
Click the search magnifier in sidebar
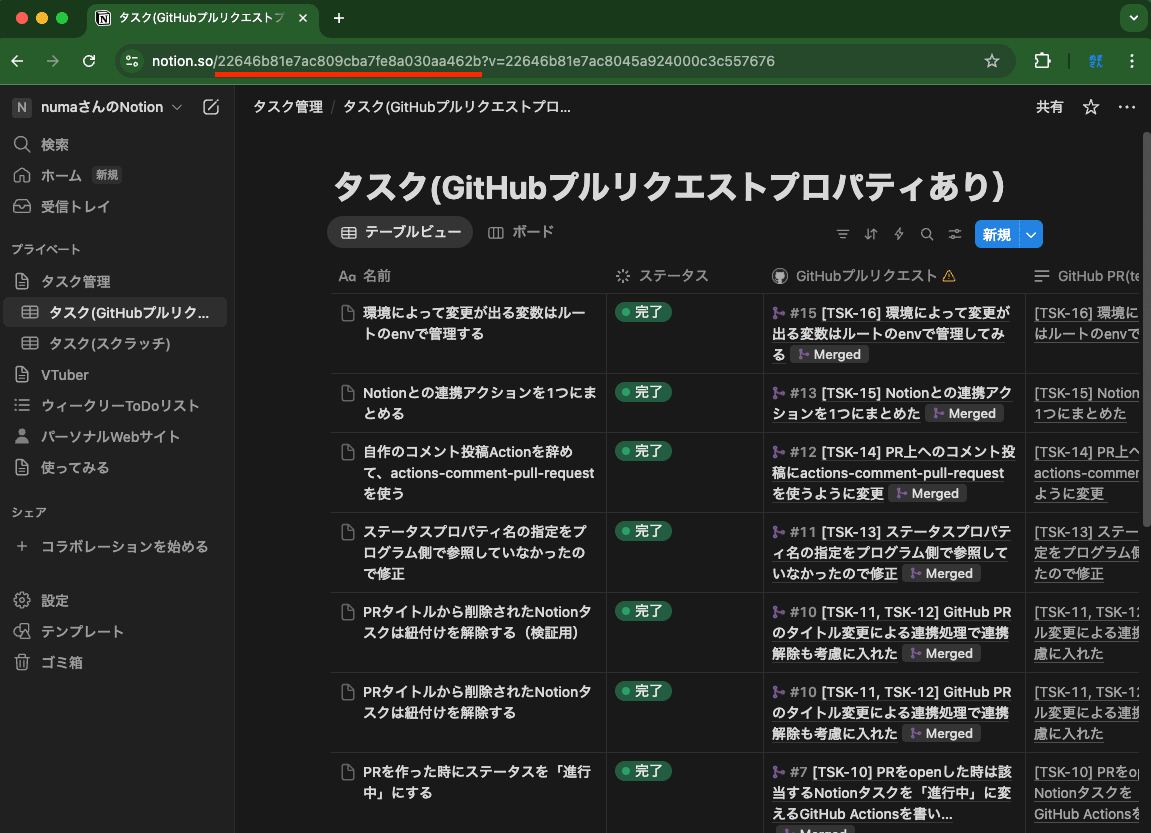click(22, 145)
